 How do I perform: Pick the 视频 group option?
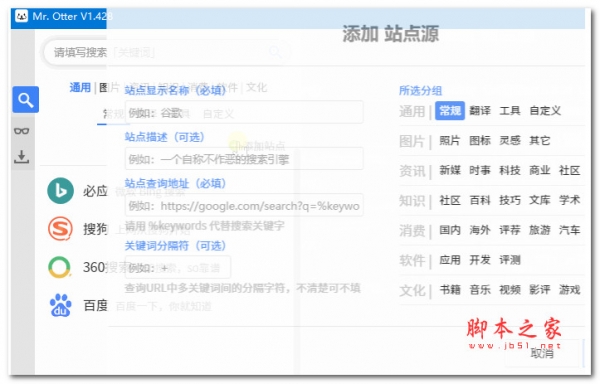click(510, 290)
